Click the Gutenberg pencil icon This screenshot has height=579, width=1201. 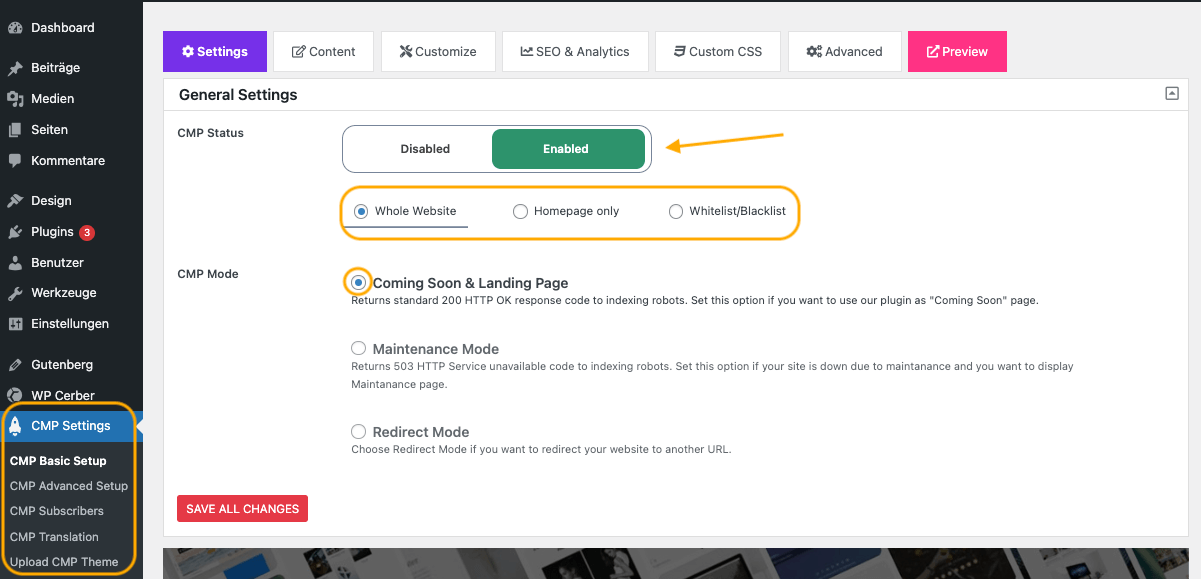[x=15, y=365]
